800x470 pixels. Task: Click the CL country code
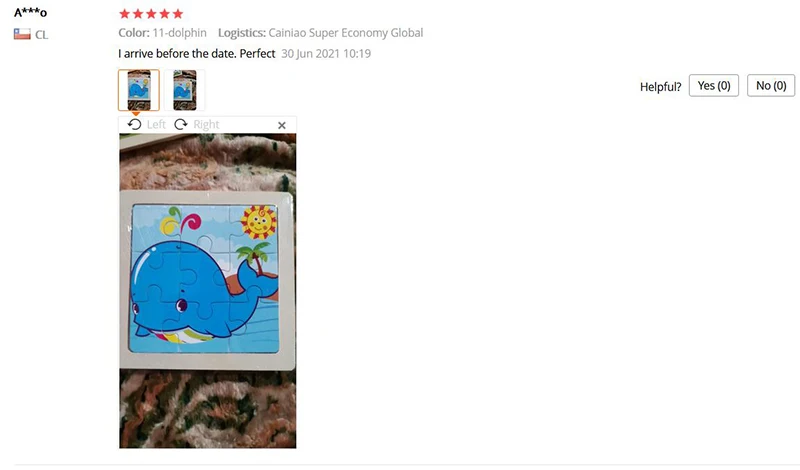(41, 35)
